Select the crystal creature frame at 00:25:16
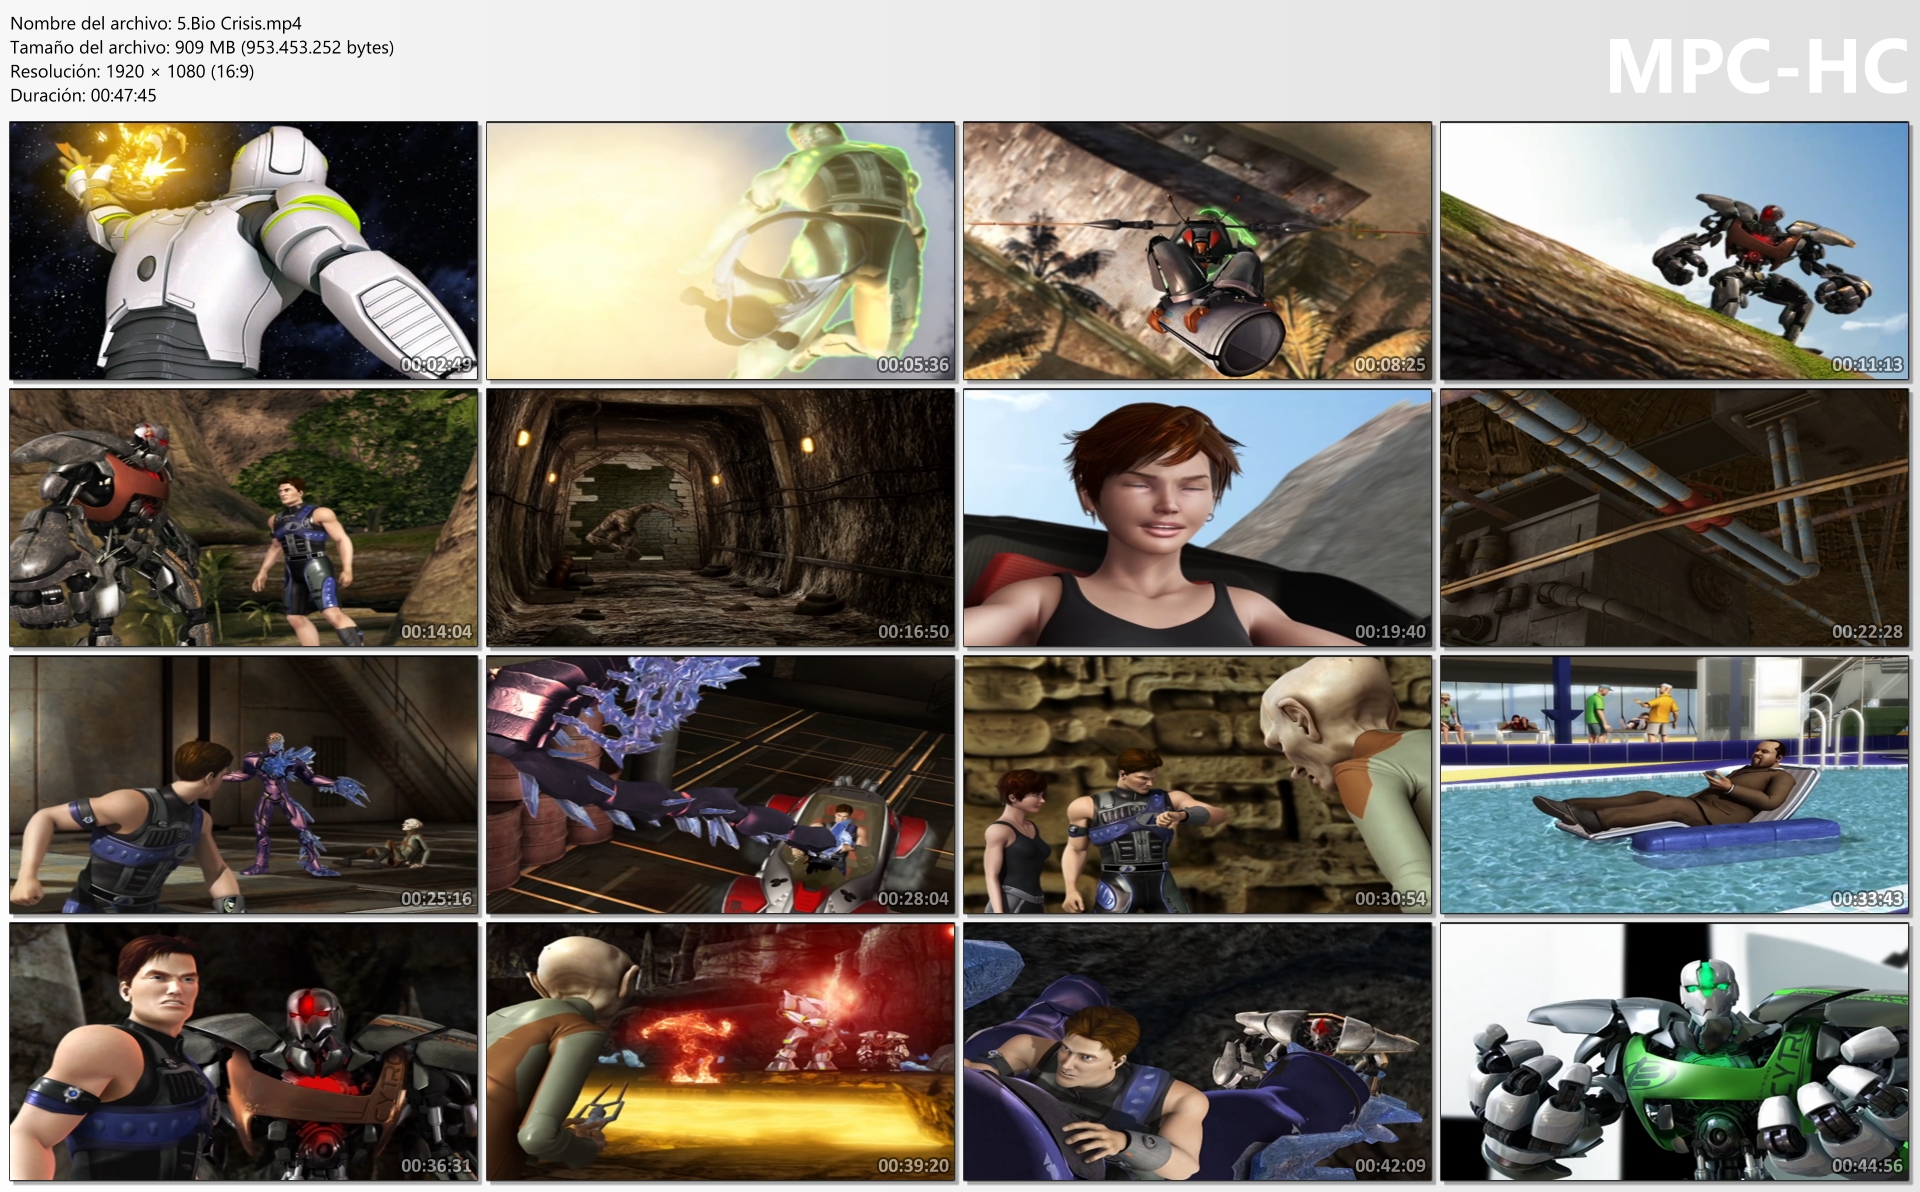Viewport: 1920px width, 1192px height. click(243, 784)
